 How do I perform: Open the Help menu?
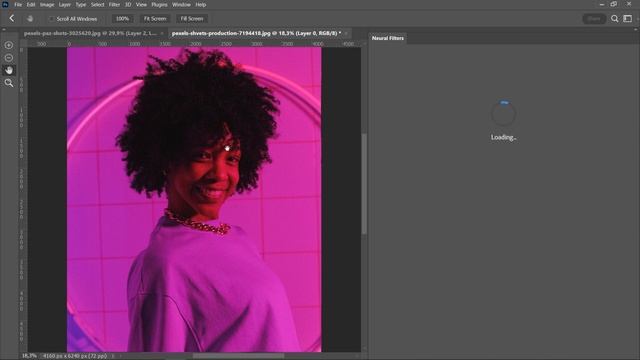coord(200,4)
